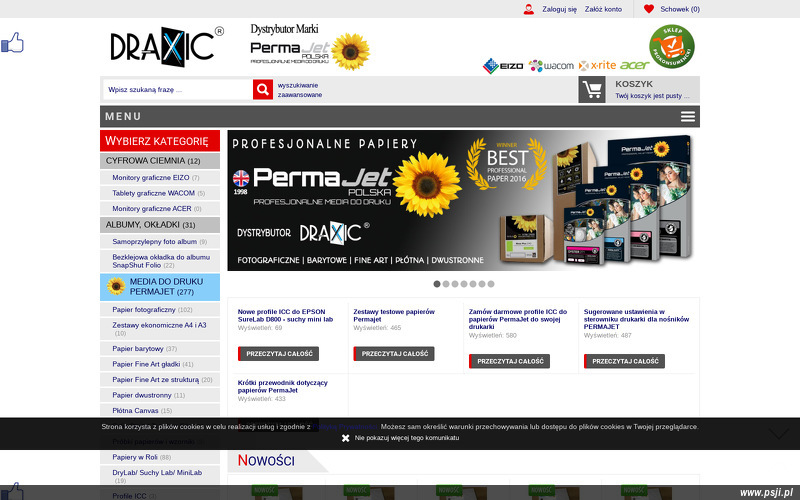
Task: Select the fourth banner slide dot
Action: point(464,284)
